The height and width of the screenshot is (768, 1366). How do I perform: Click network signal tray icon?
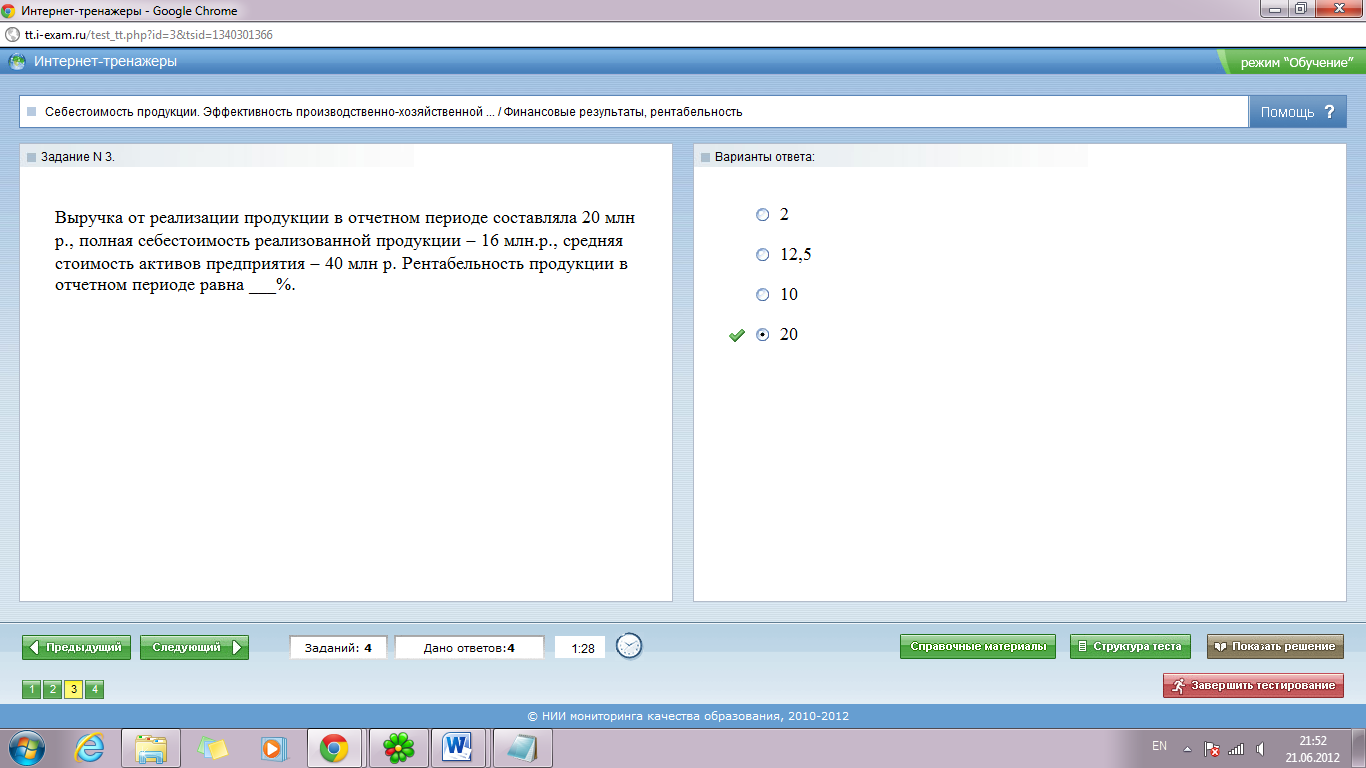1236,748
